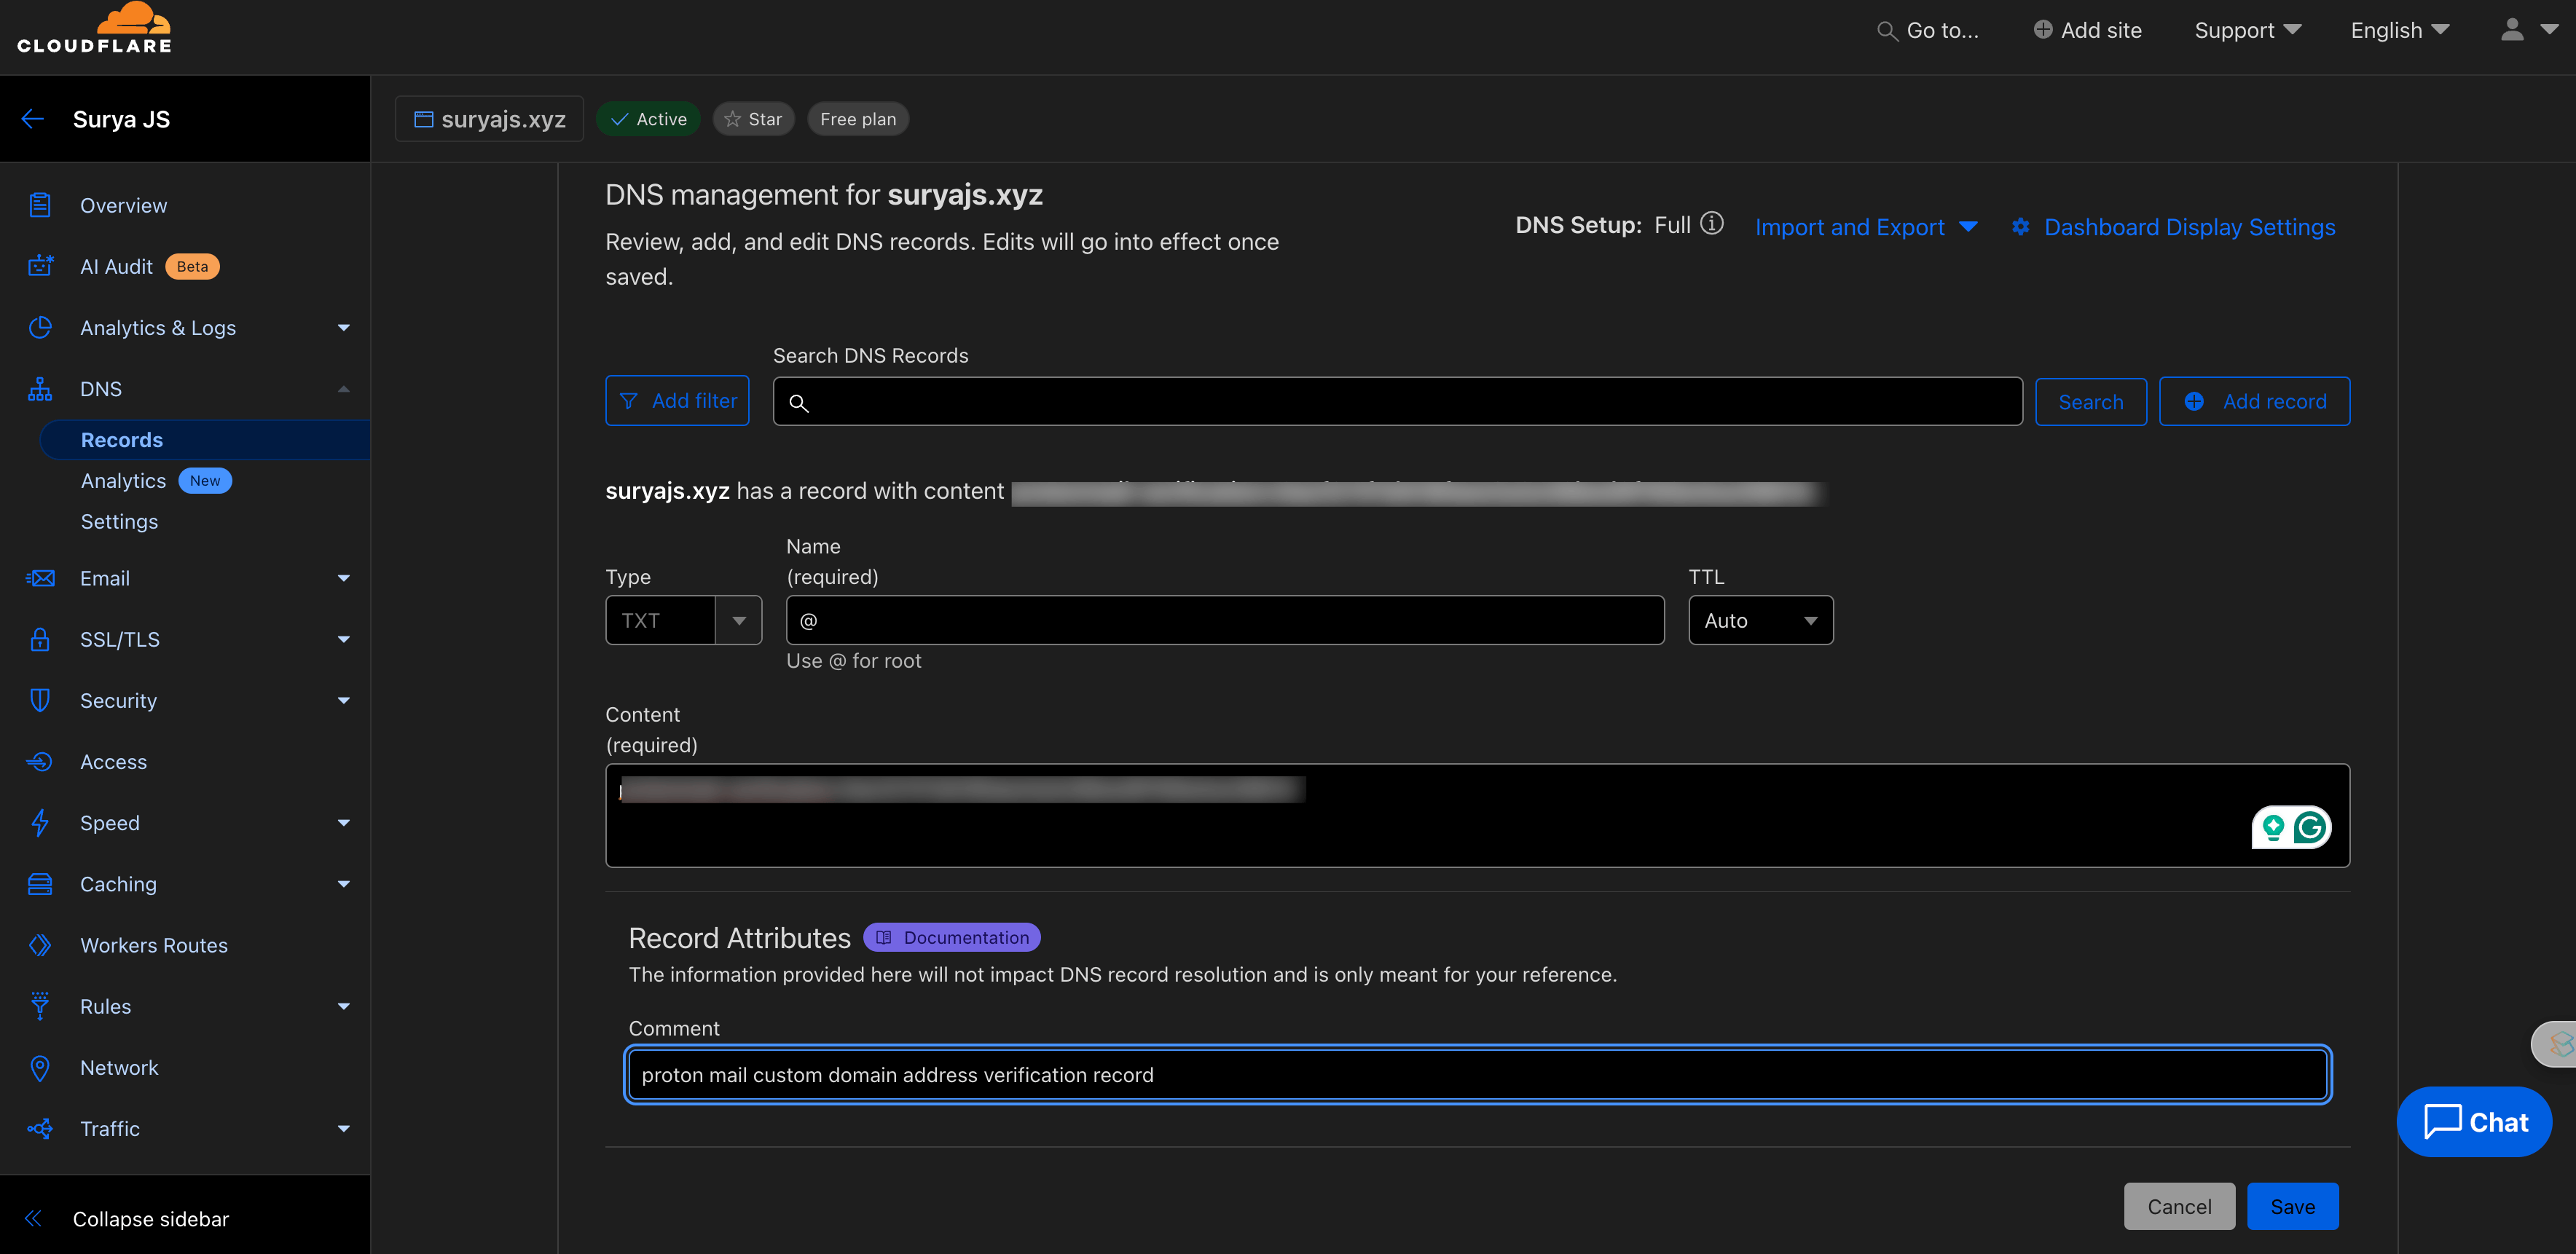
Task: Click the Network location pin icon
Action: [40, 1068]
